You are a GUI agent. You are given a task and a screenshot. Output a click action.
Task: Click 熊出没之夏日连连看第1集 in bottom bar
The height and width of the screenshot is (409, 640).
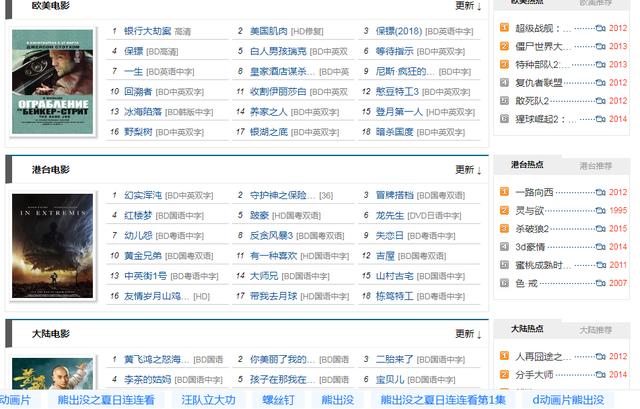click(443, 400)
